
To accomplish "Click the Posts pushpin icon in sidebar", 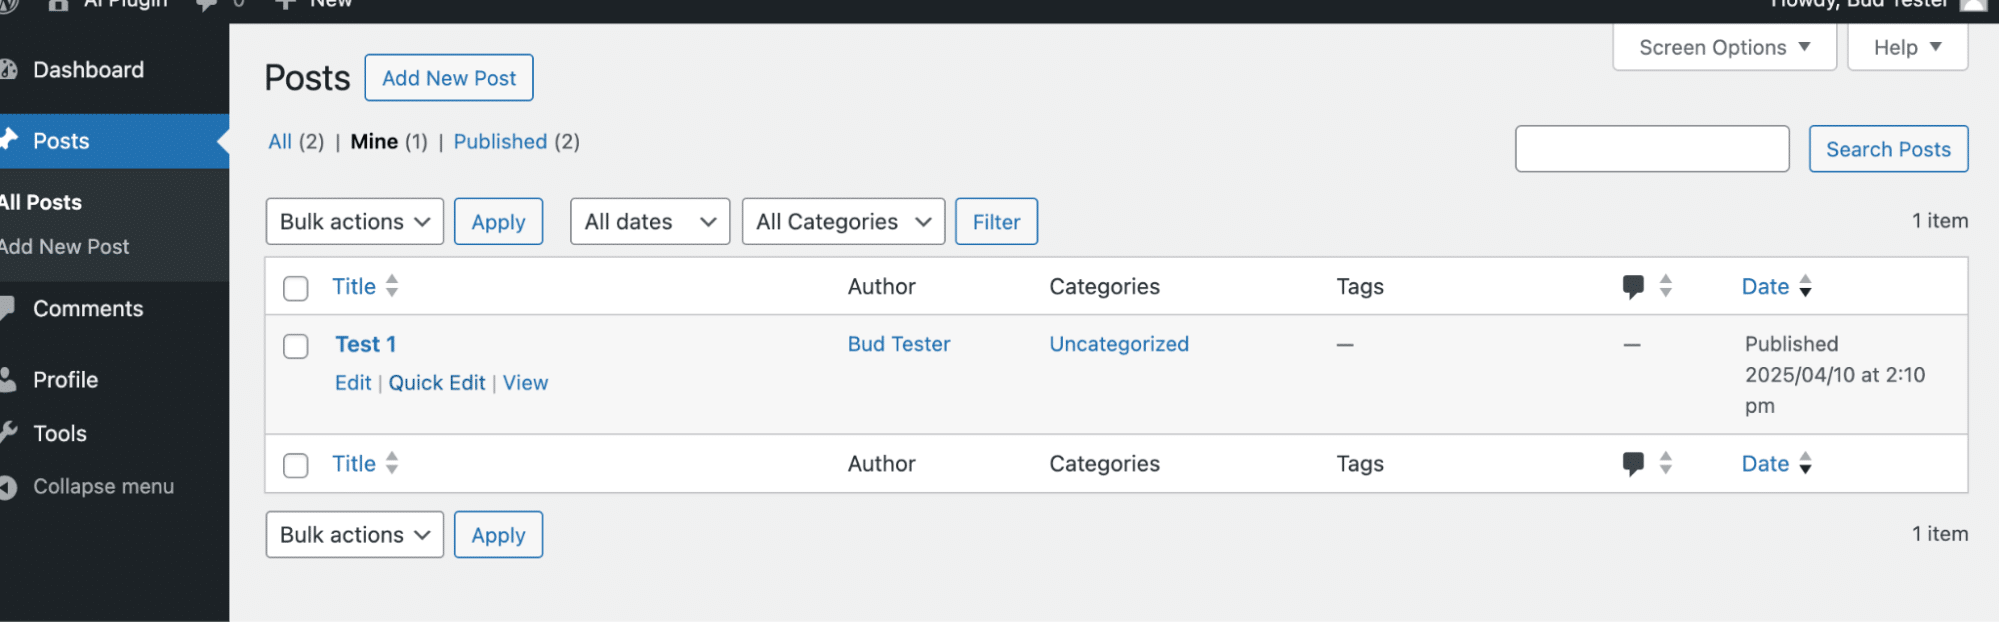I will [x=9, y=140].
